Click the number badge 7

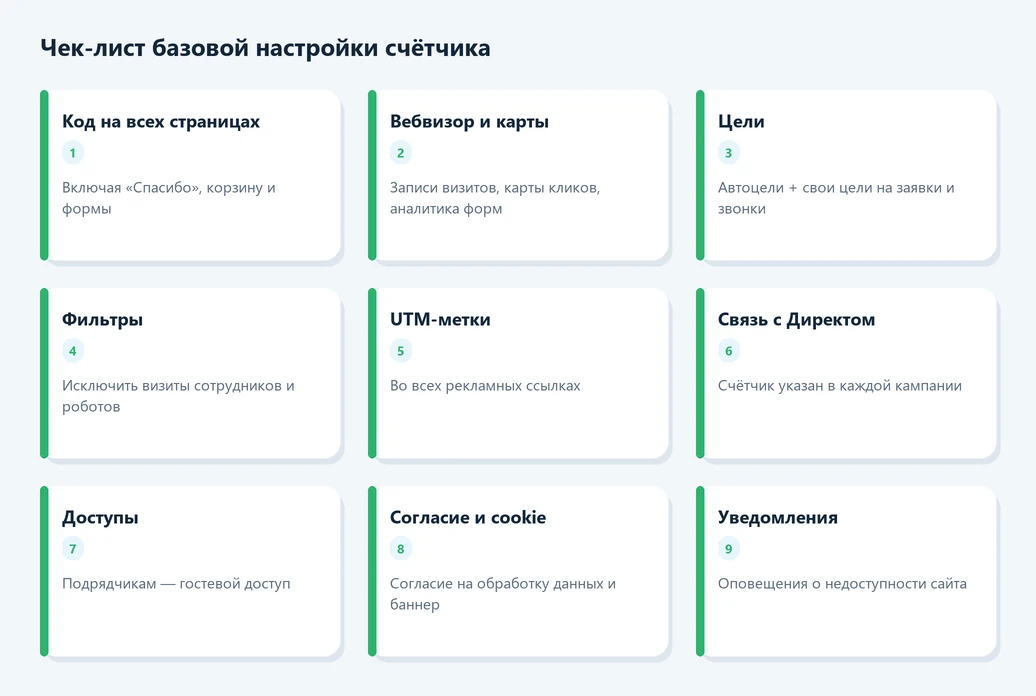pos(73,549)
